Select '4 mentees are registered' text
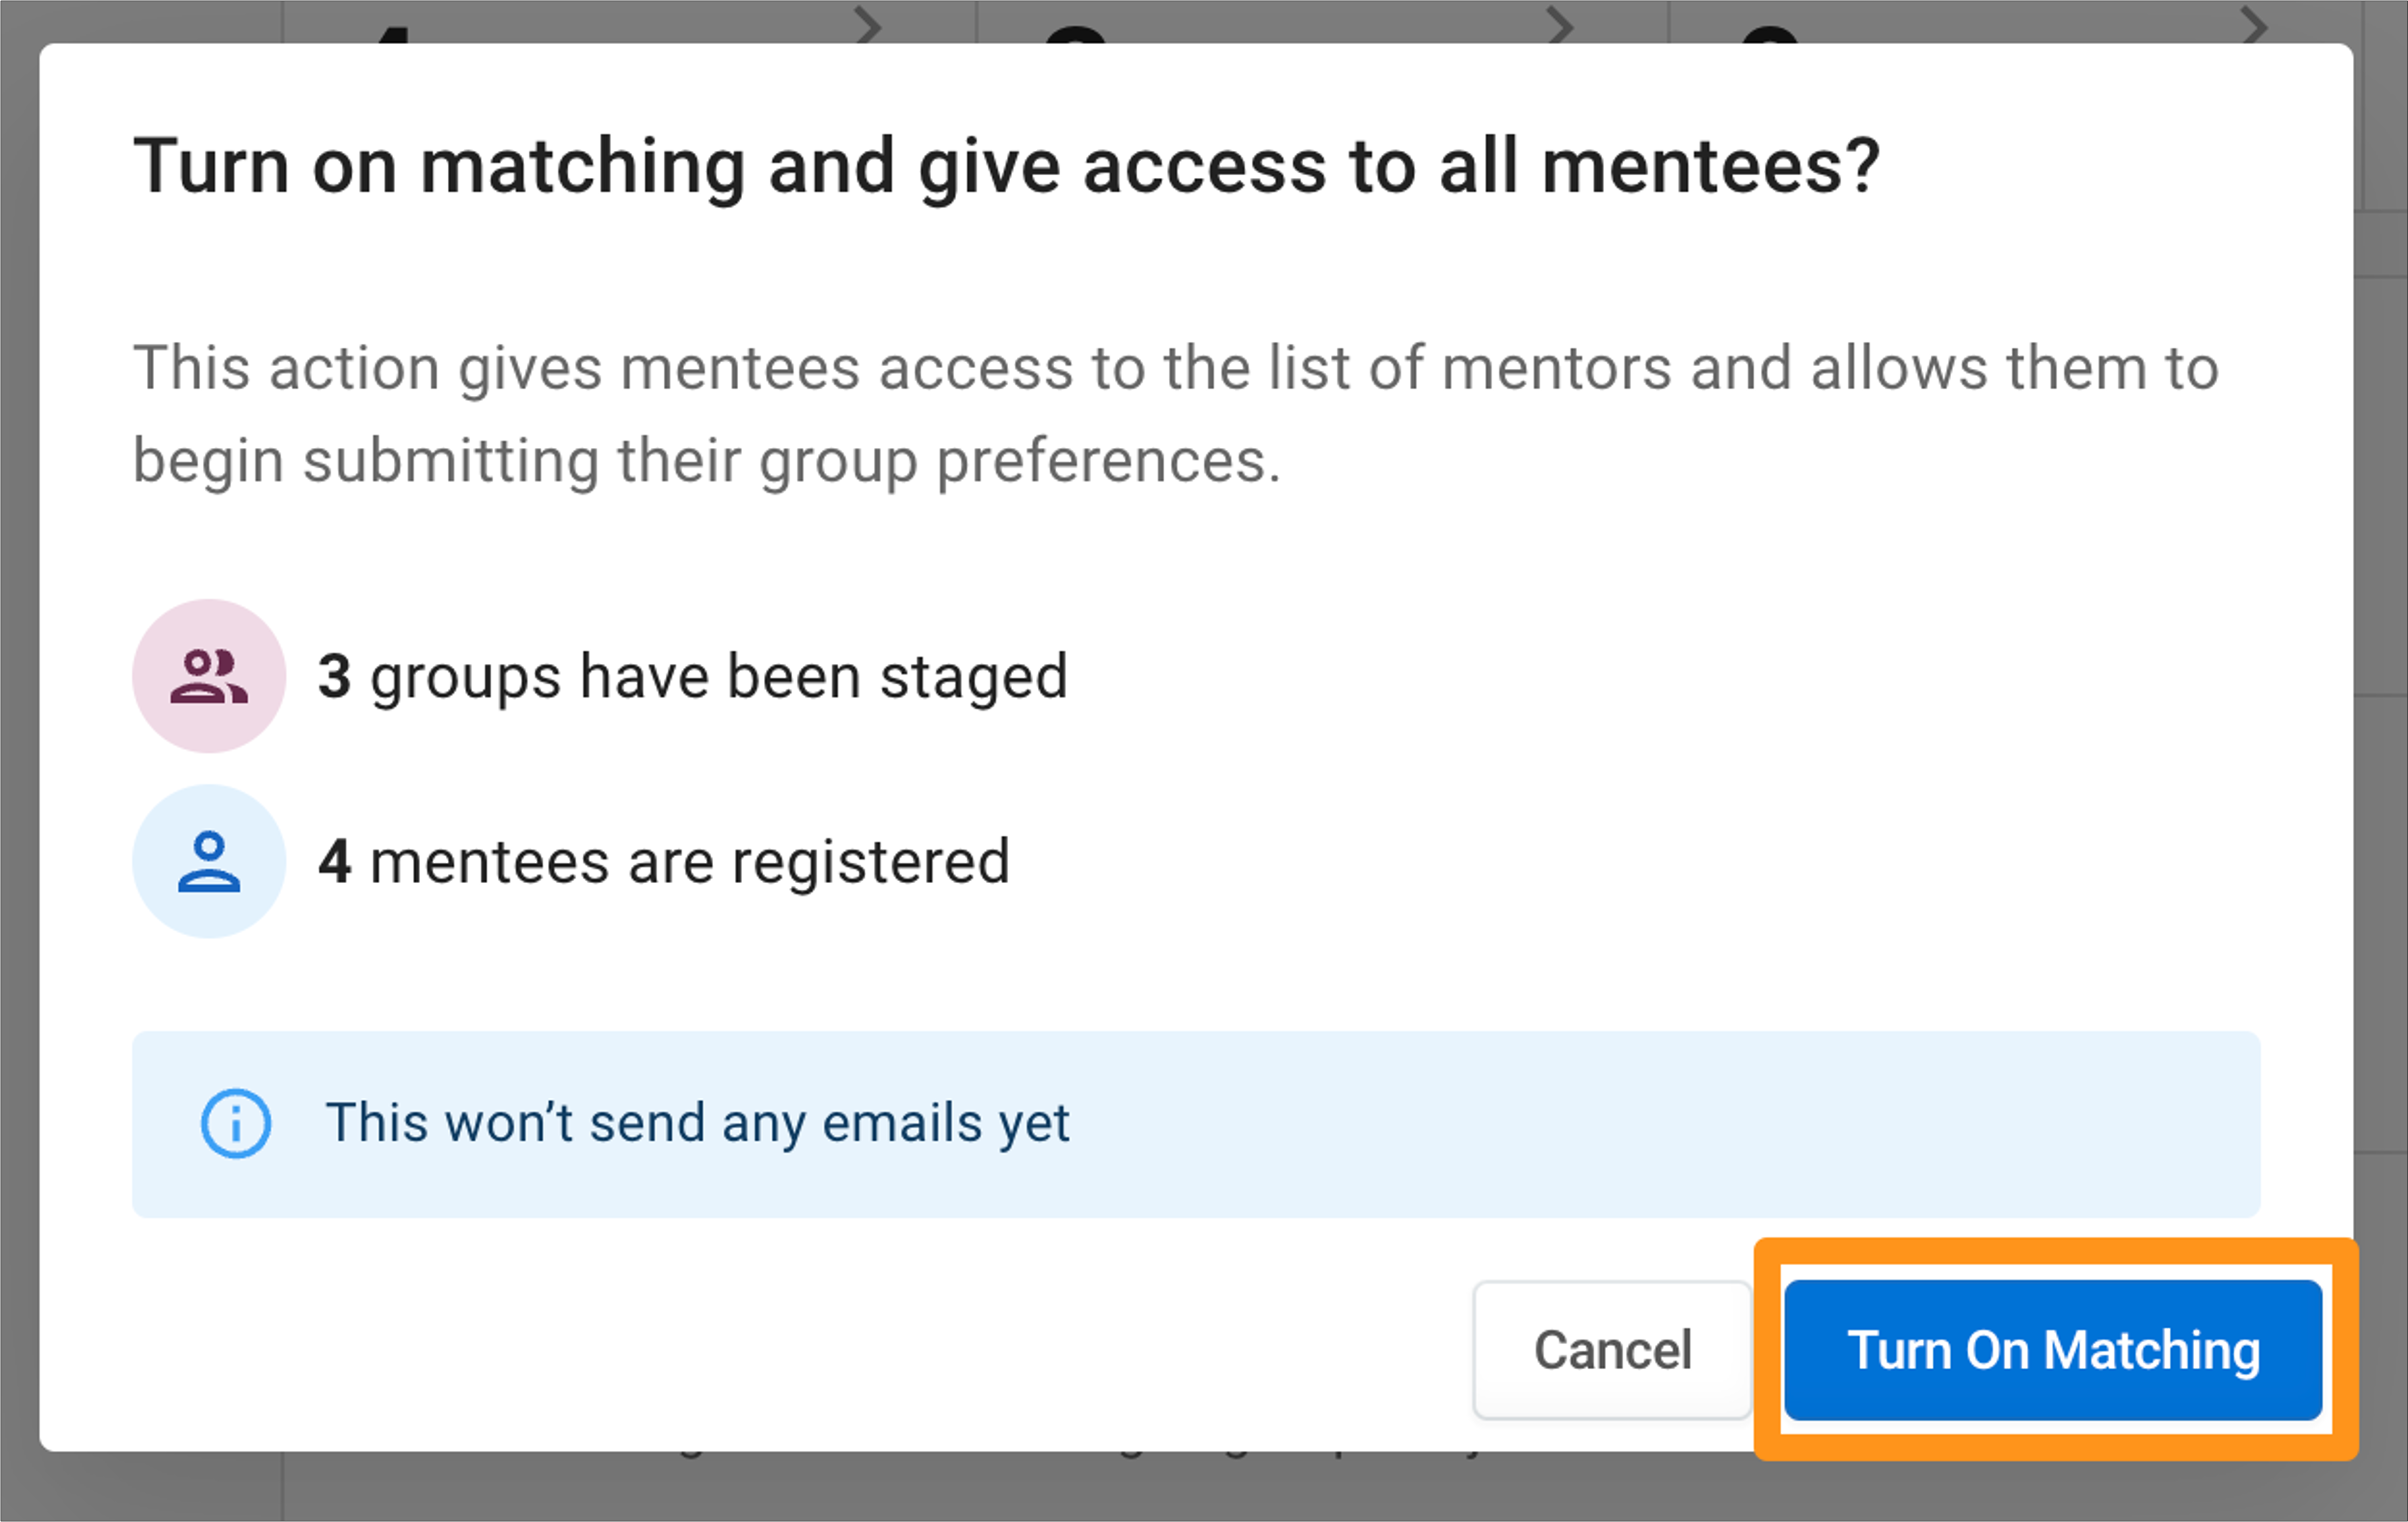 tap(664, 862)
